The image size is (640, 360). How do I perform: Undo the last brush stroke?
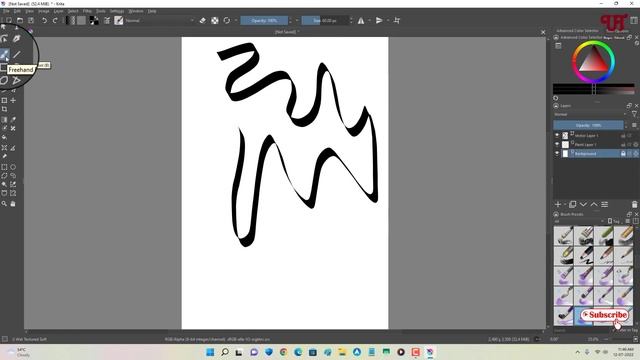44,20
